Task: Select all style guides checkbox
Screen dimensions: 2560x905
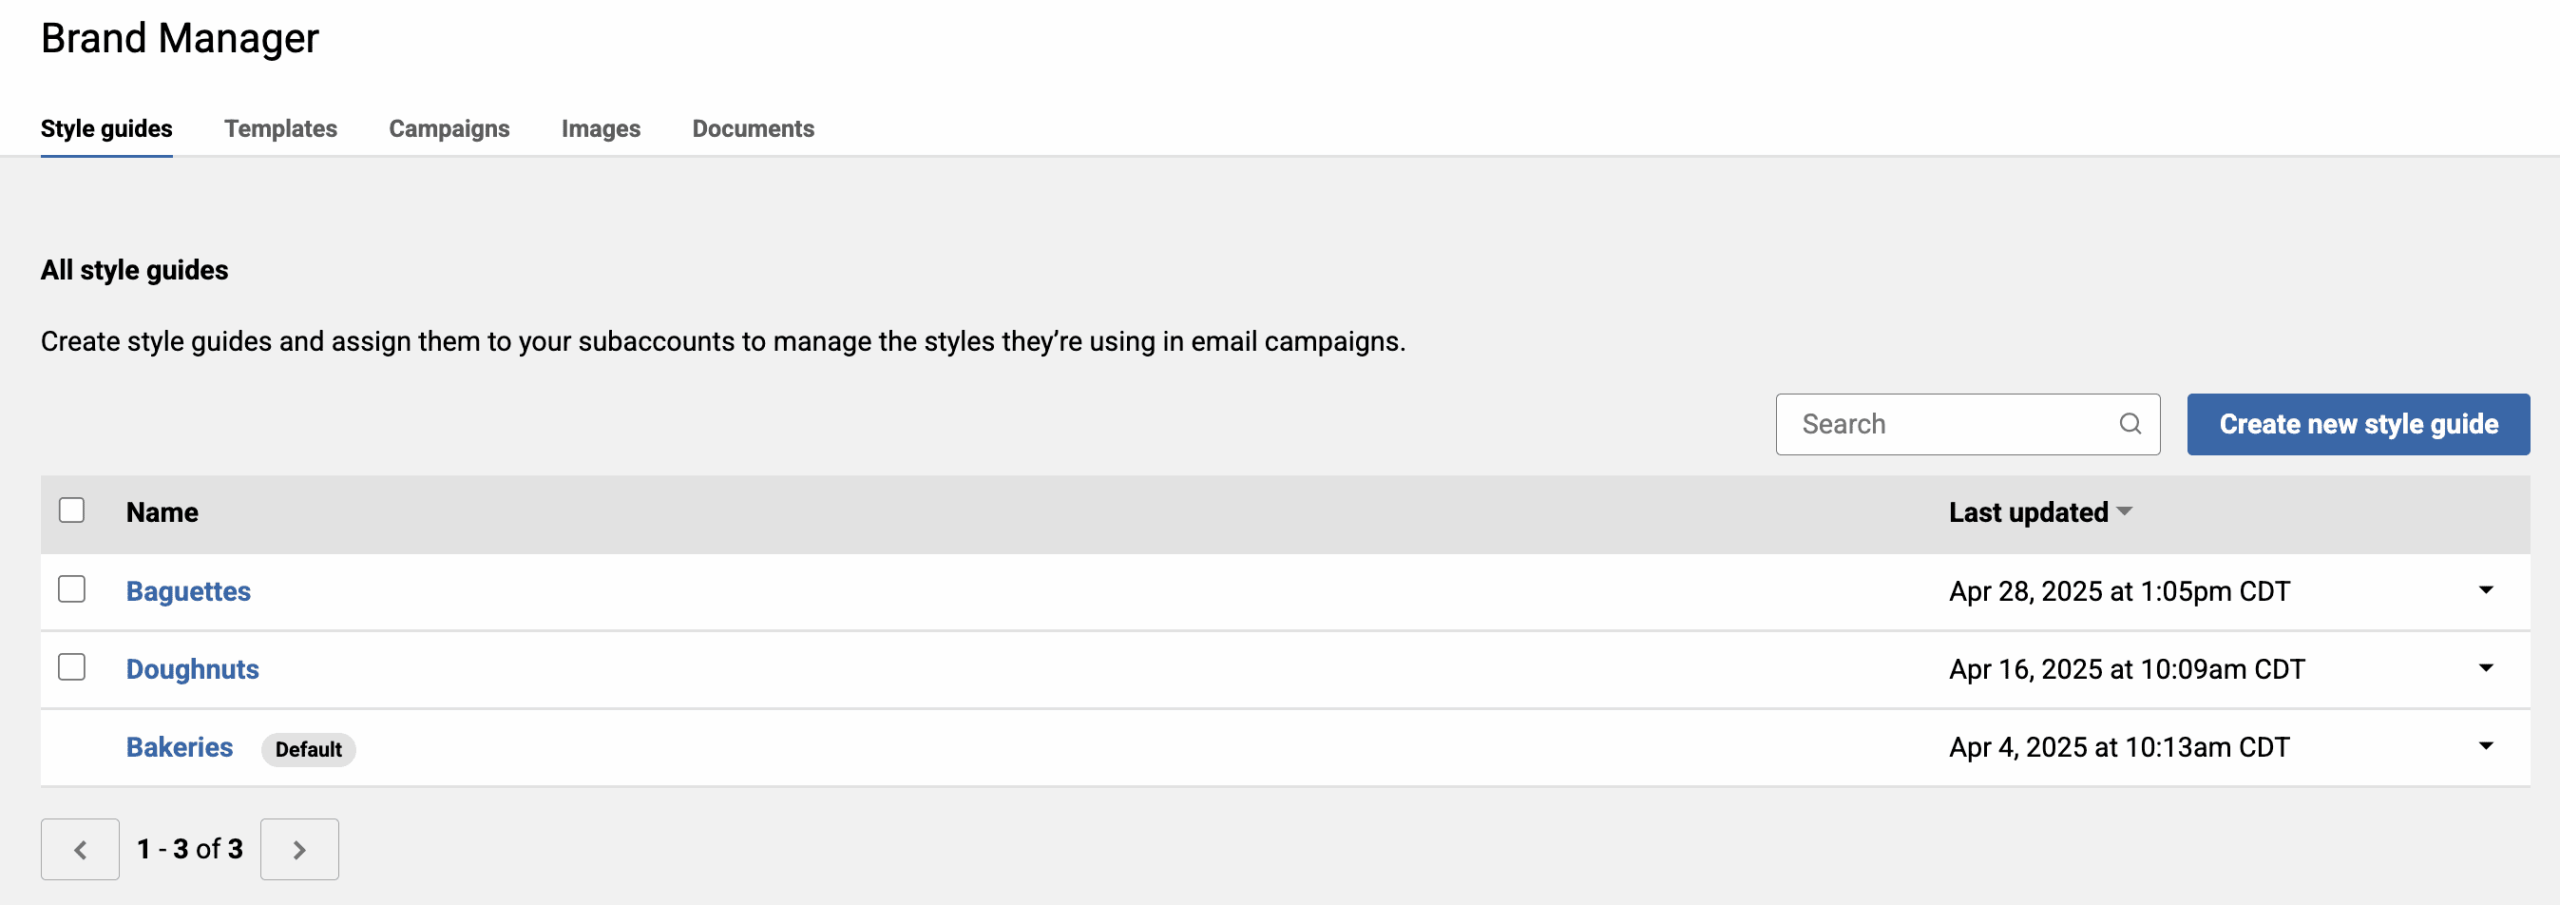Action: point(72,511)
